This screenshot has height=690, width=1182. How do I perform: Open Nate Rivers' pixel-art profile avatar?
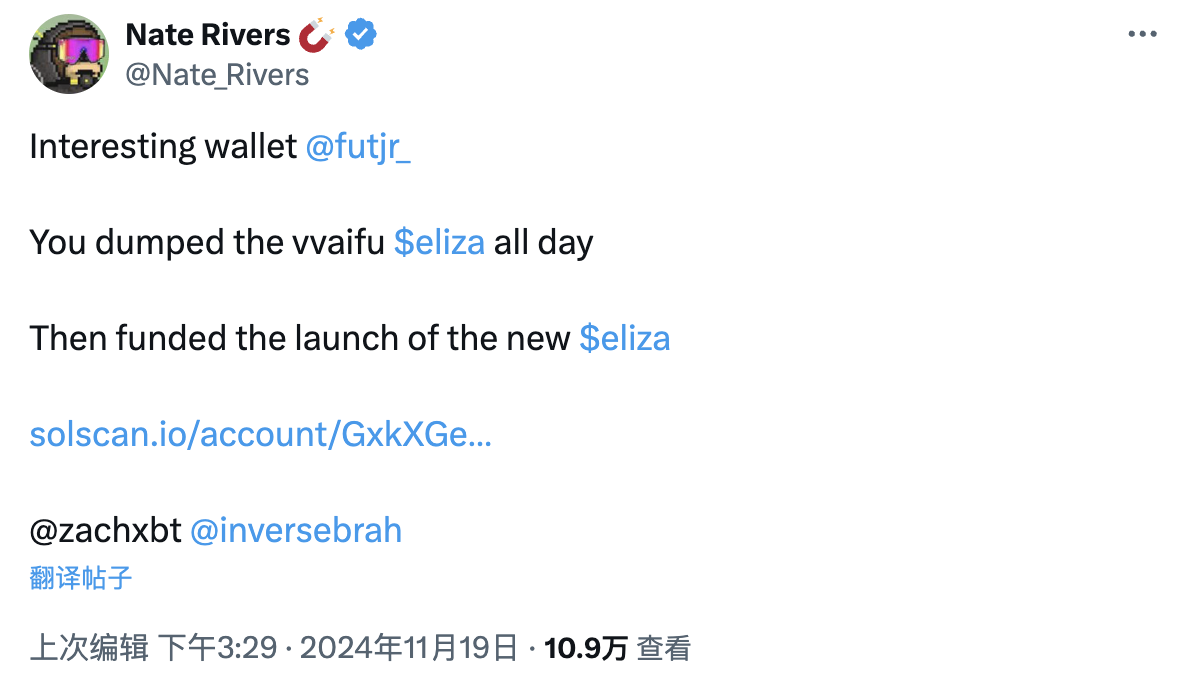(x=69, y=54)
